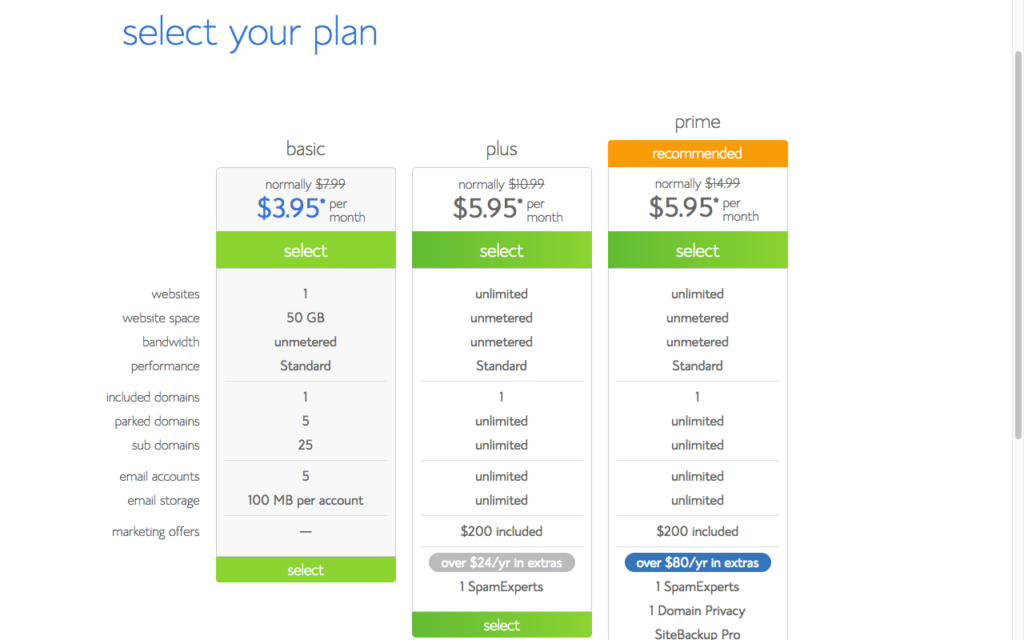The width and height of the screenshot is (1024, 640).
Task: Click 1 Domain Privacy in prime plan
Action: (697, 611)
